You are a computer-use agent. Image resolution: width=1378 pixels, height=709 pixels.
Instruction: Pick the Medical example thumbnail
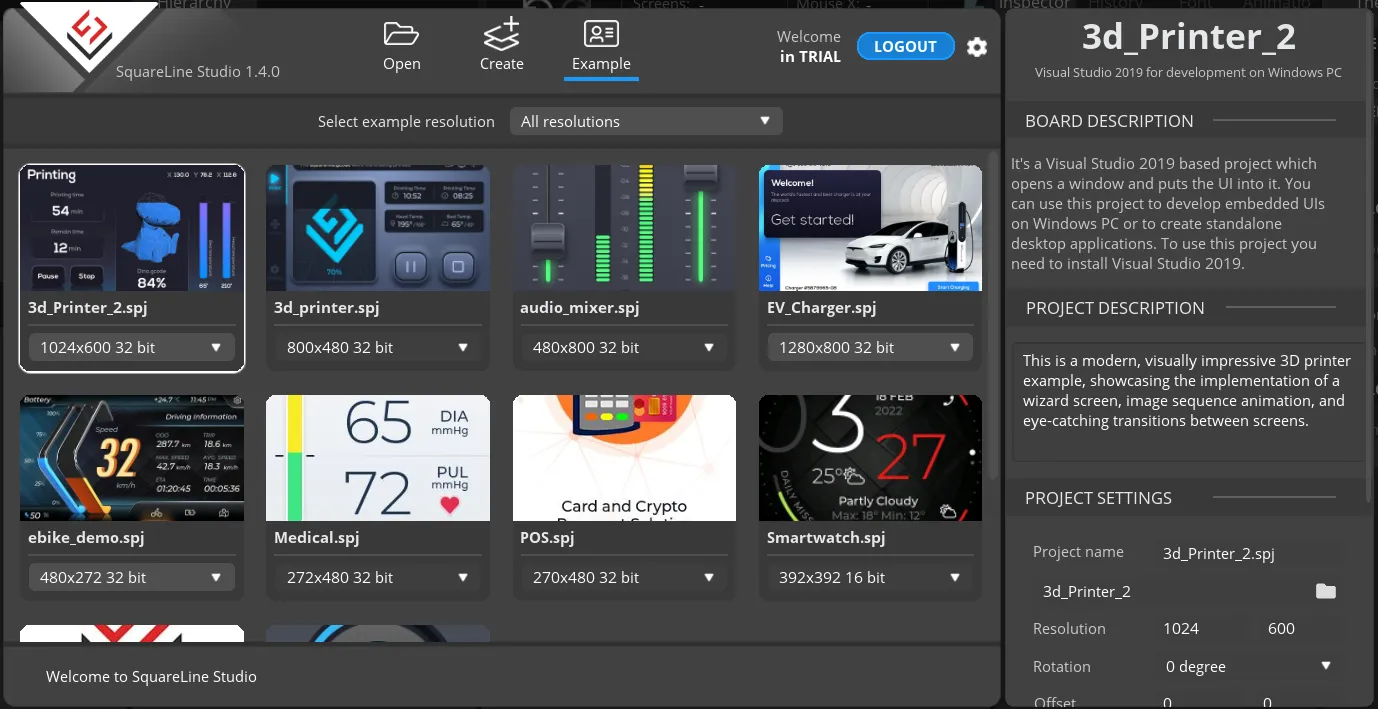point(377,458)
